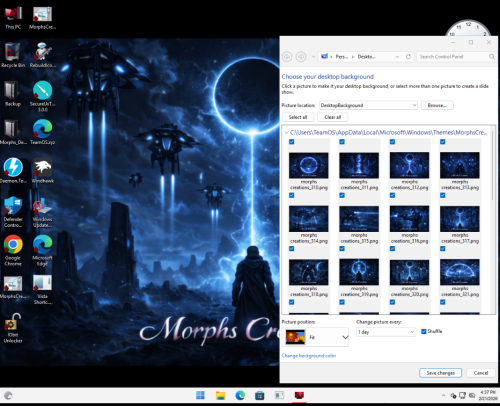Image resolution: width=500 pixels, height=406 pixels.
Task: Uncheck morphs creations_319.png checkbox
Action: [342, 248]
